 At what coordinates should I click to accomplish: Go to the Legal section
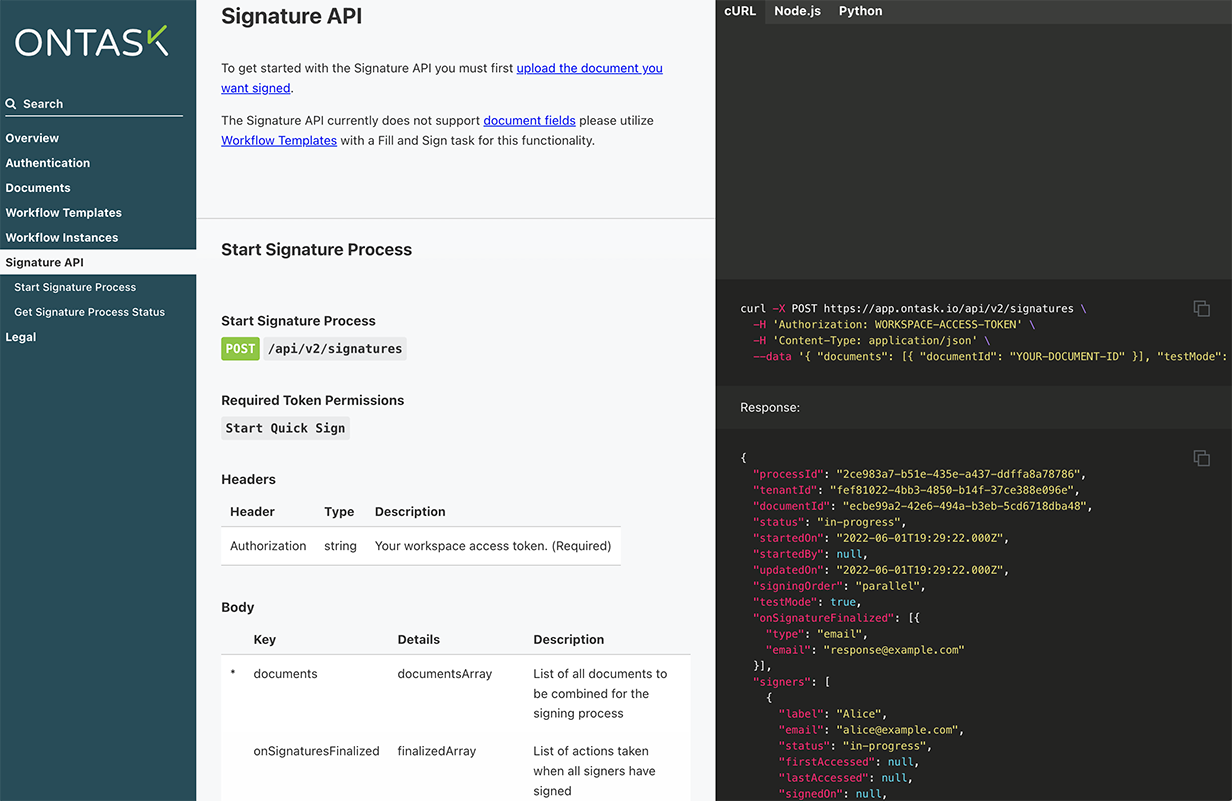(21, 336)
